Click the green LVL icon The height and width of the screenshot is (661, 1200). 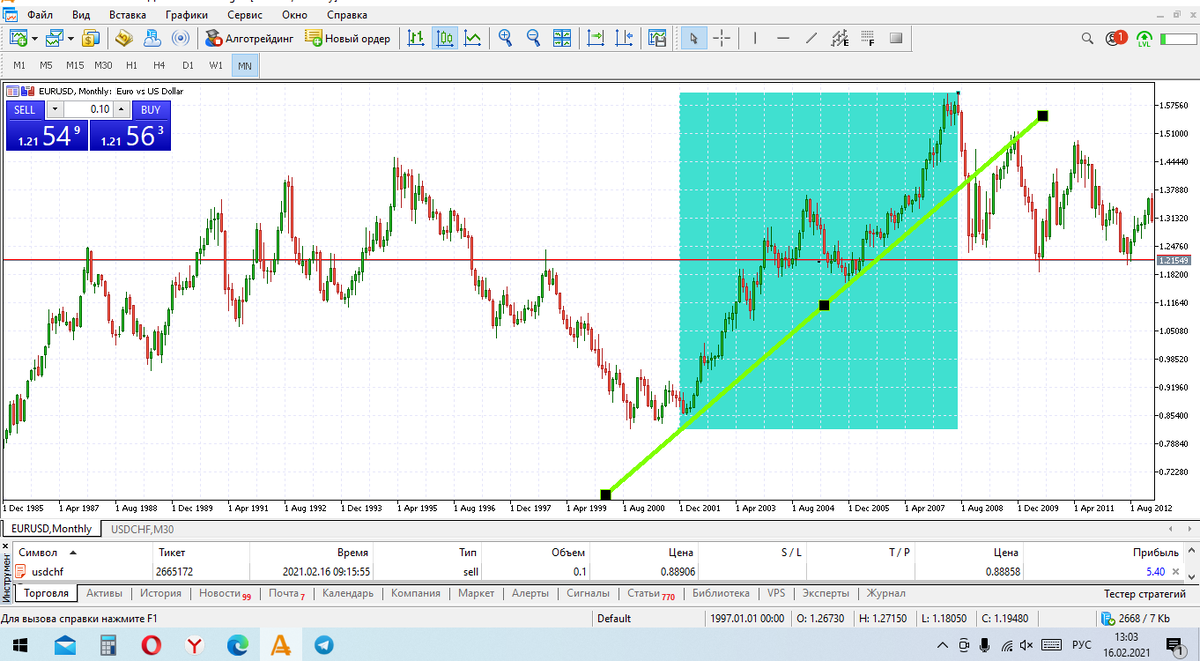tap(1144, 38)
